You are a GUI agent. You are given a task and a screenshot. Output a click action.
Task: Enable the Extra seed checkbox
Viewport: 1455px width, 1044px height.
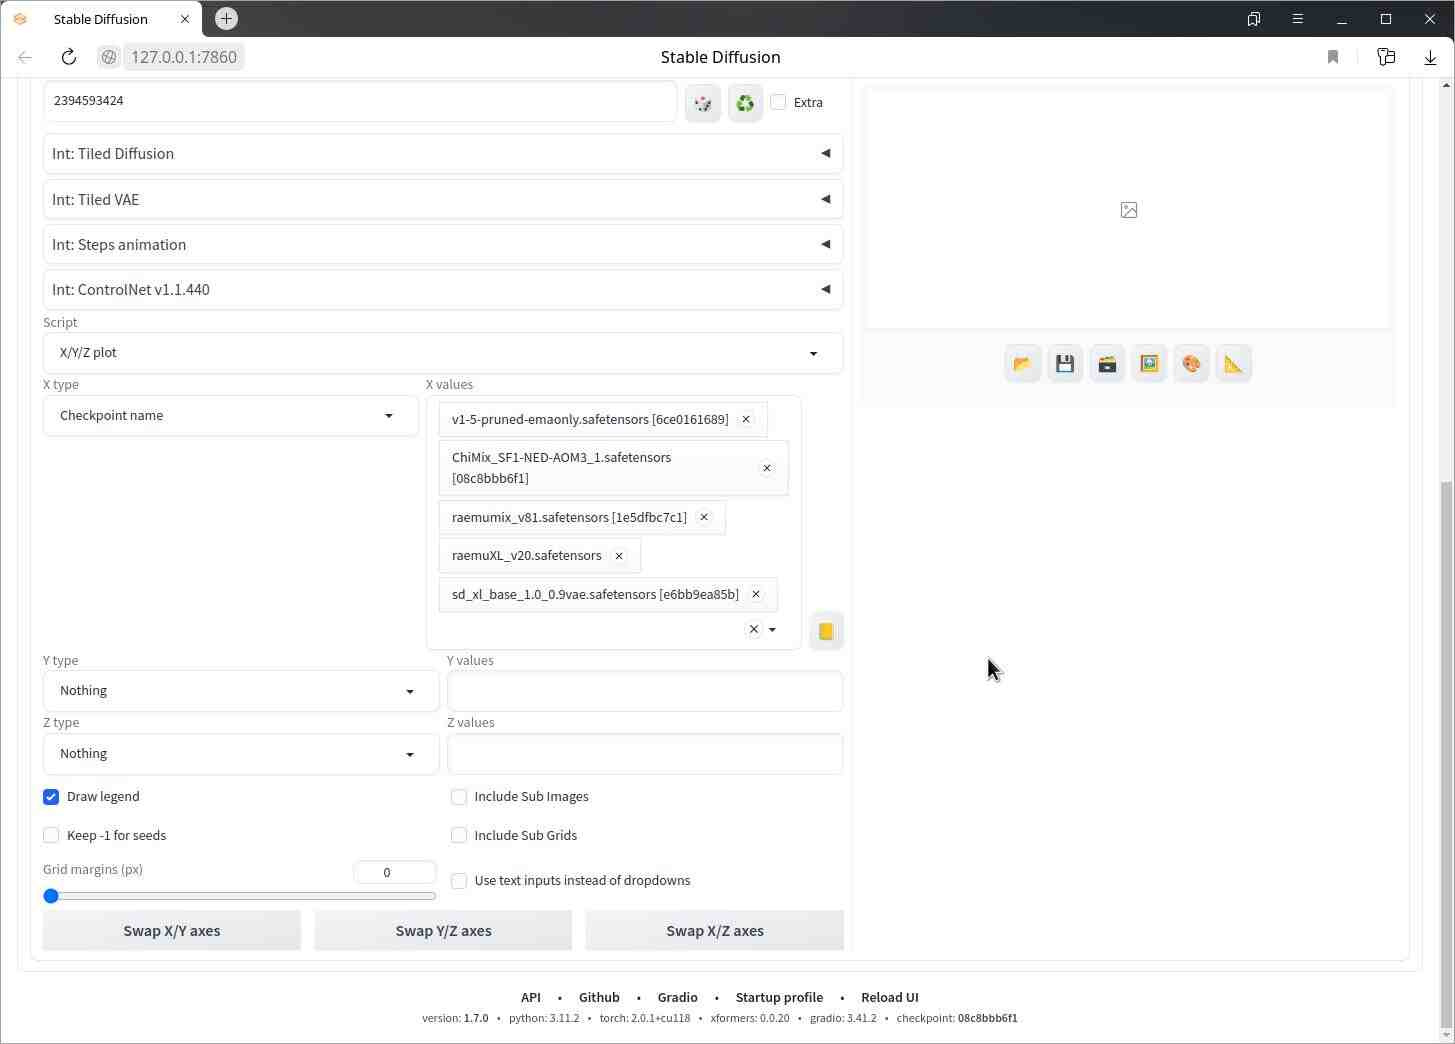778,102
